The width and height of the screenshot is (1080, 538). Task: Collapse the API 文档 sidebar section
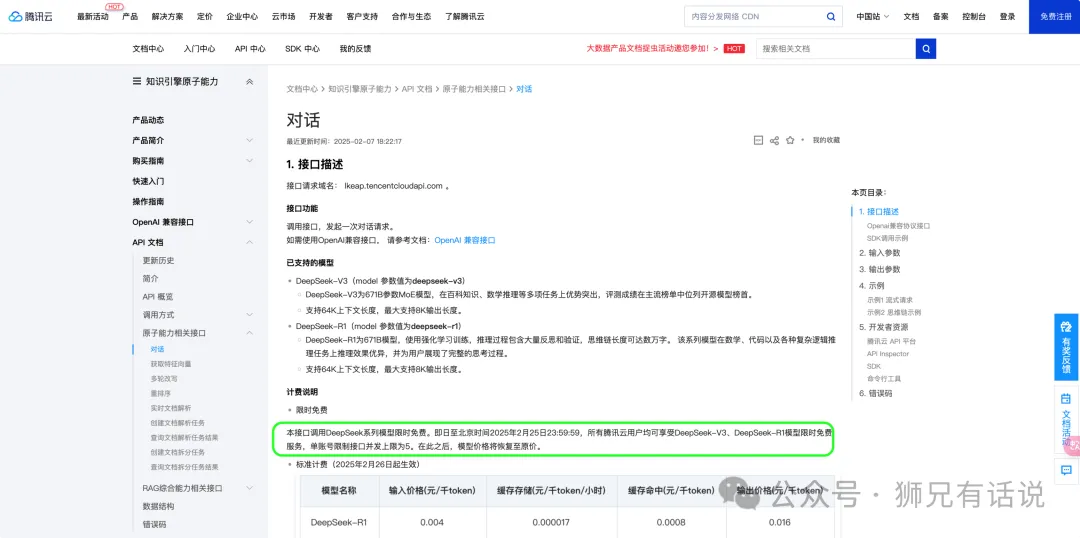pyautogui.click(x=249, y=242)
